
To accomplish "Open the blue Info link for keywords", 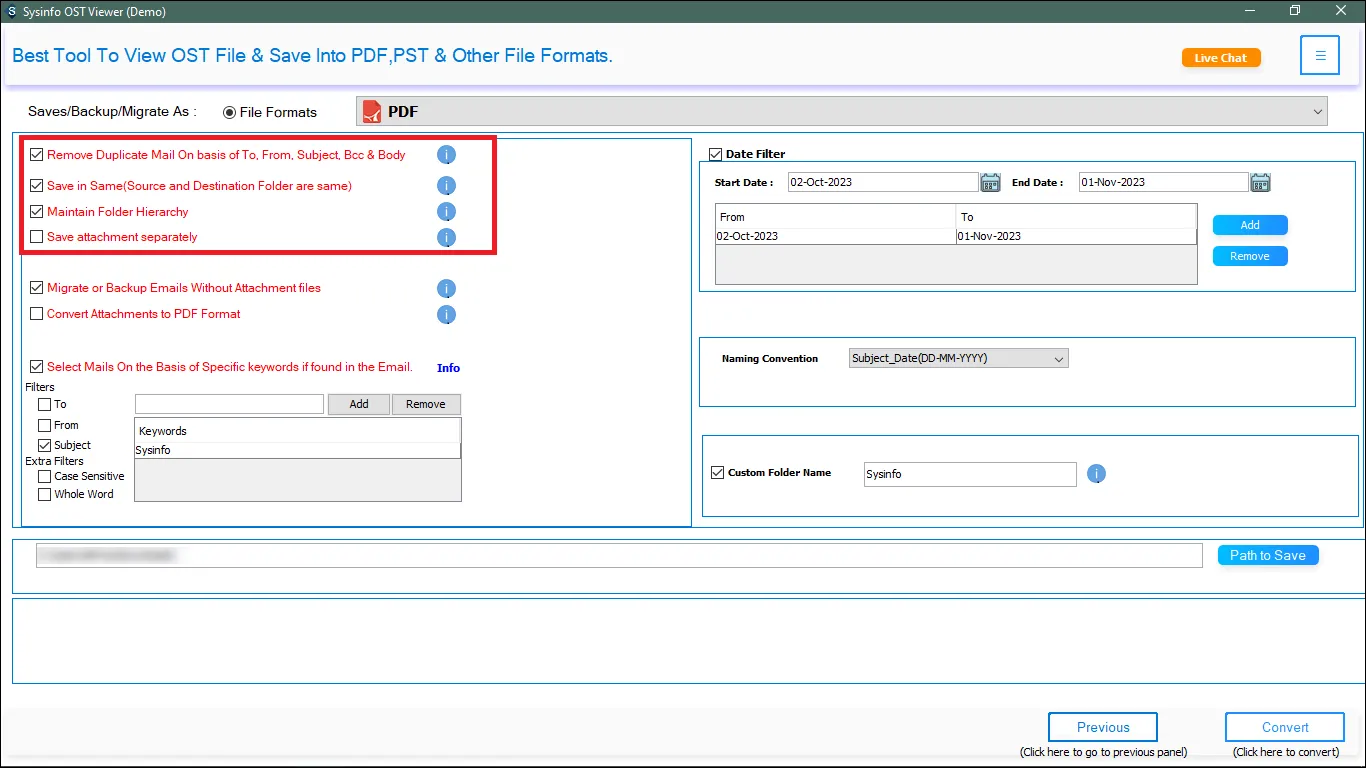I will (448, 368).
